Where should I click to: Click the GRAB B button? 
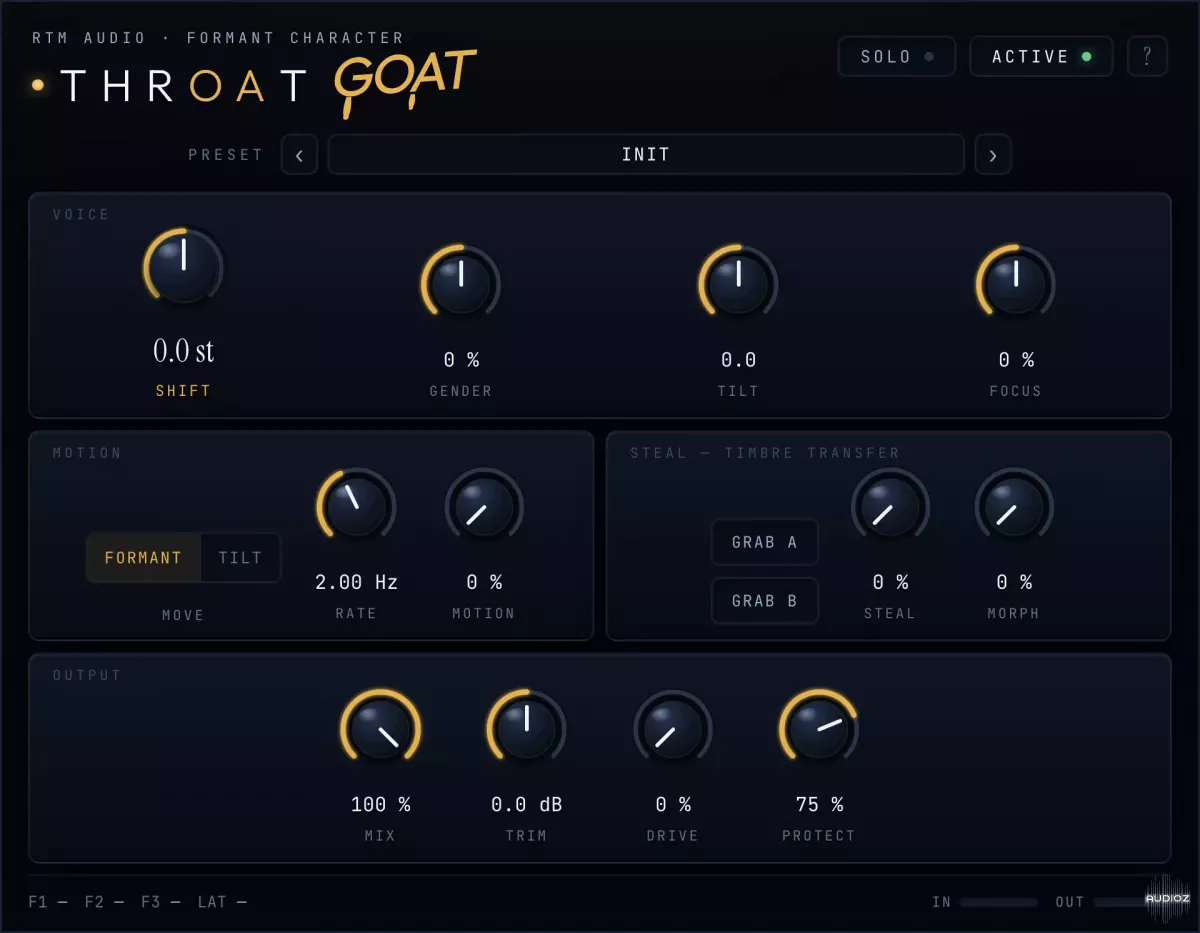click(x=765, y=600)
